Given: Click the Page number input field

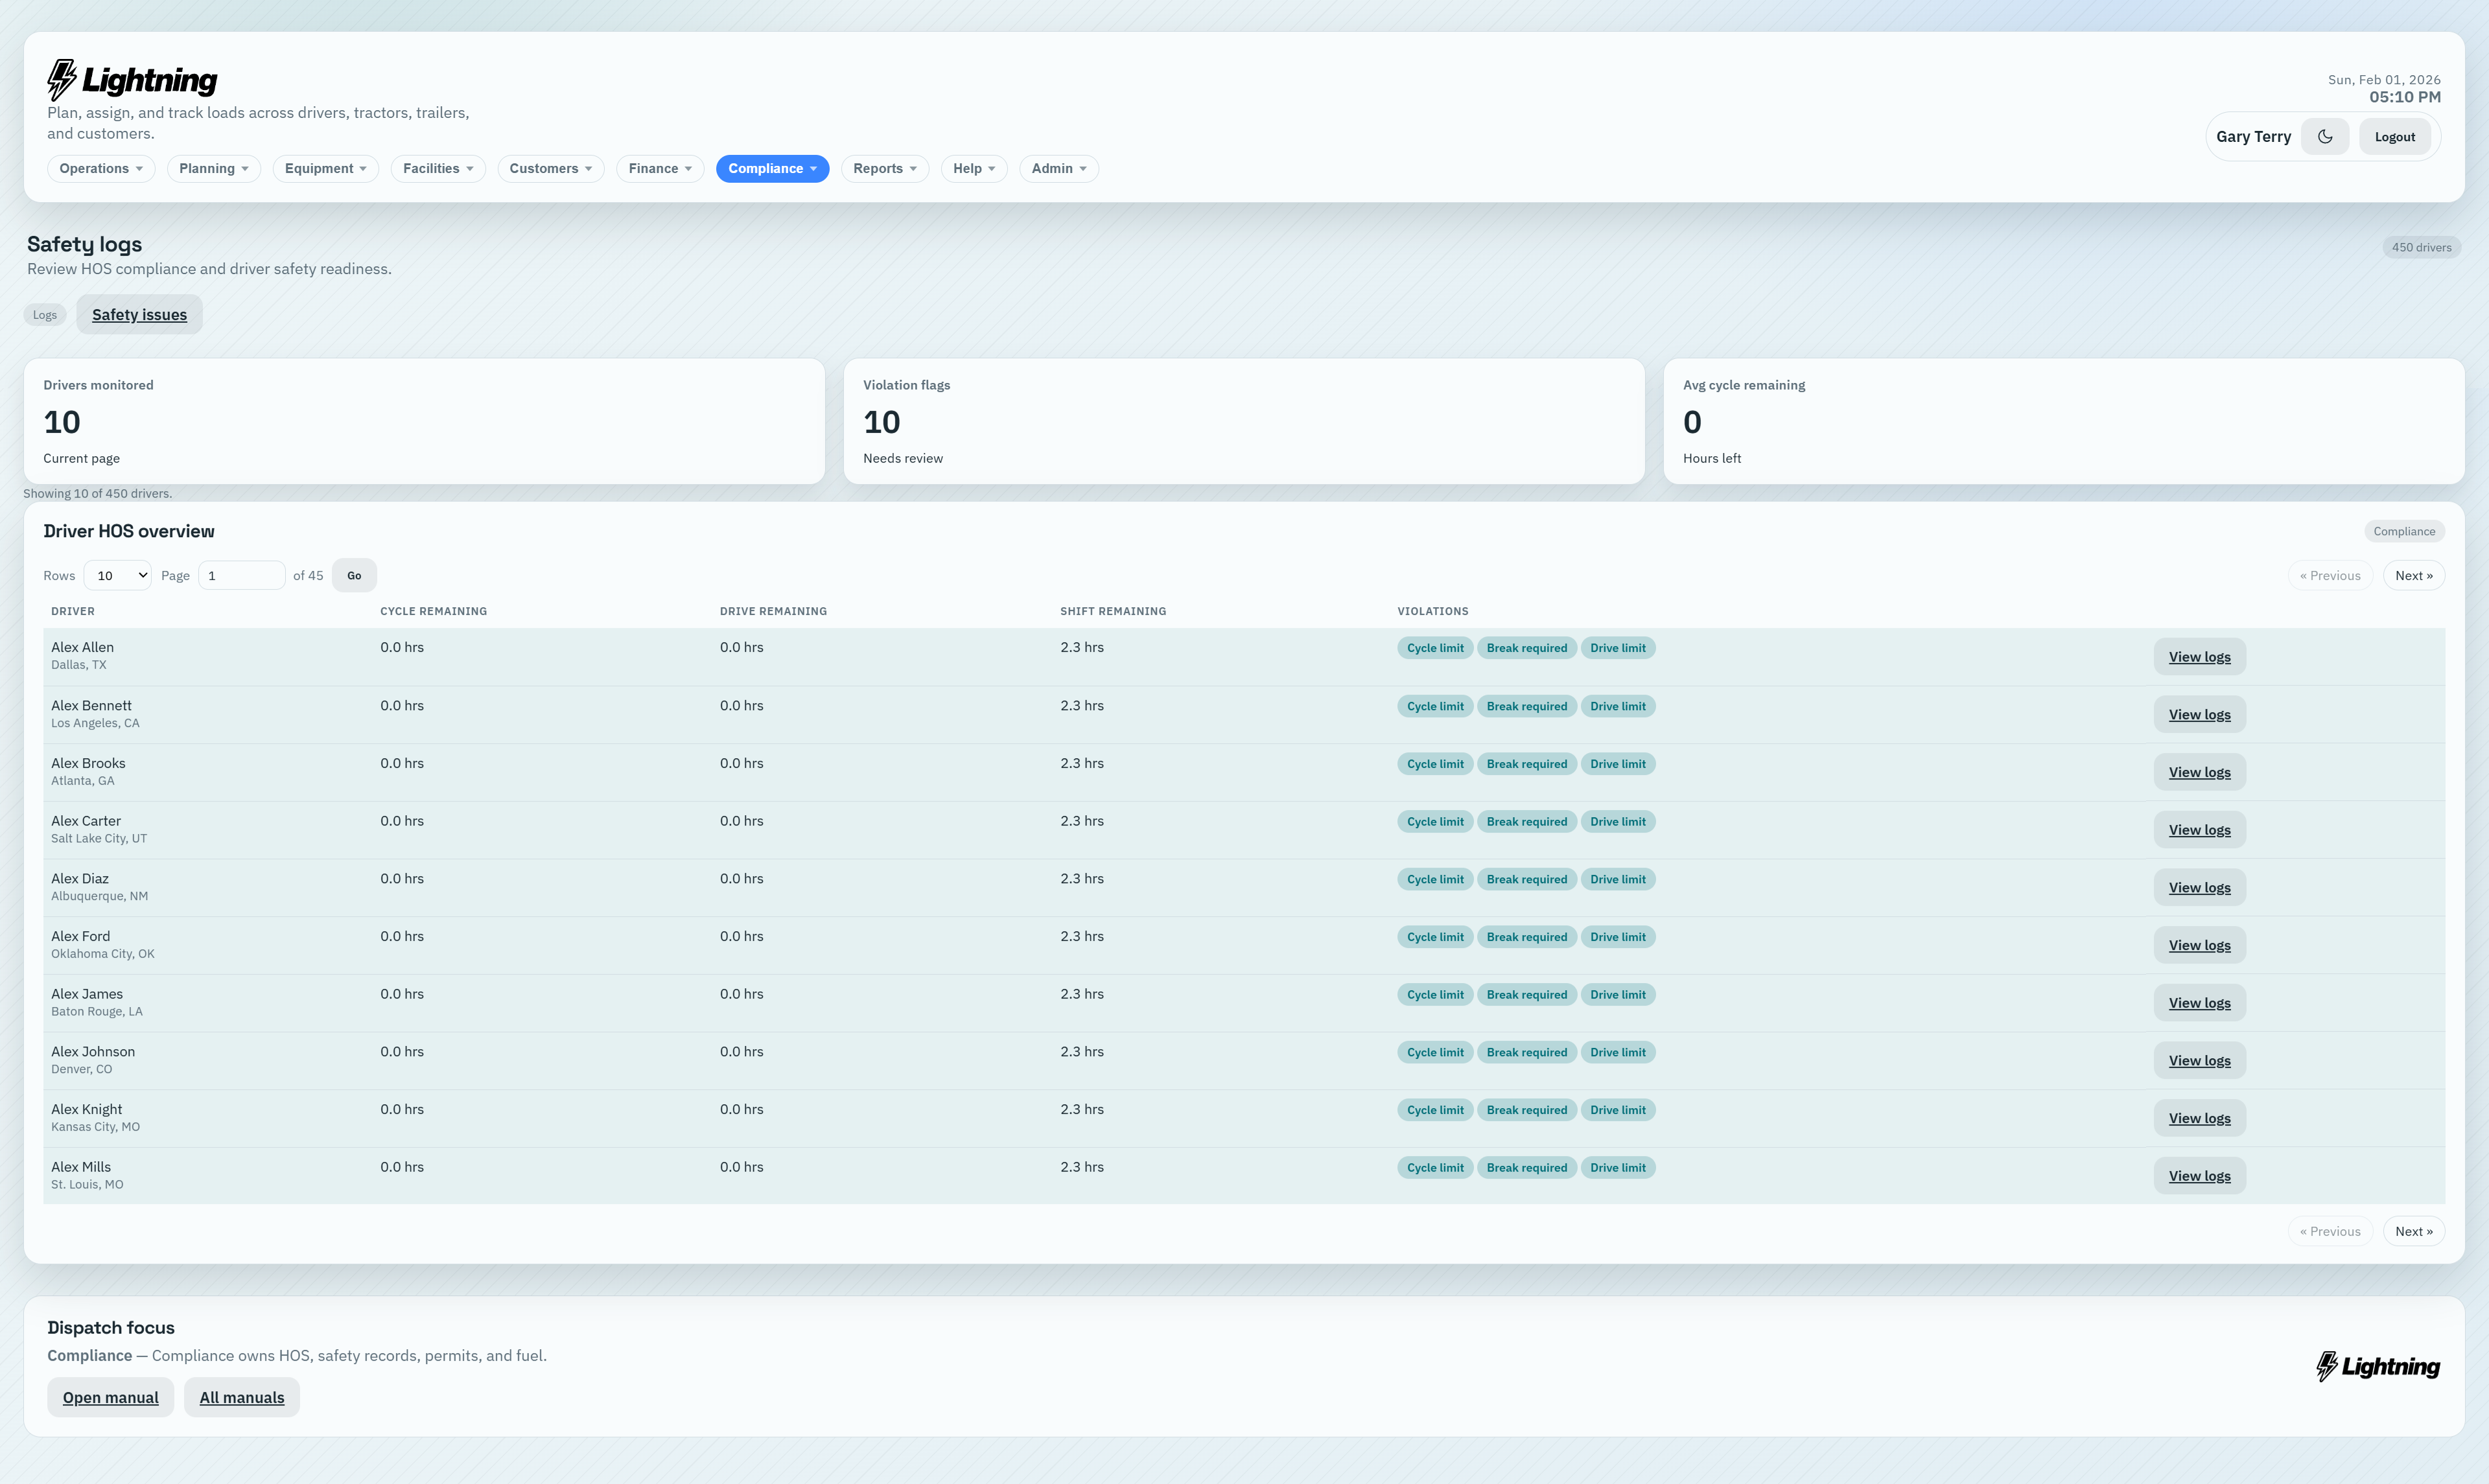Looking at the screenshot, I should 241,575.
